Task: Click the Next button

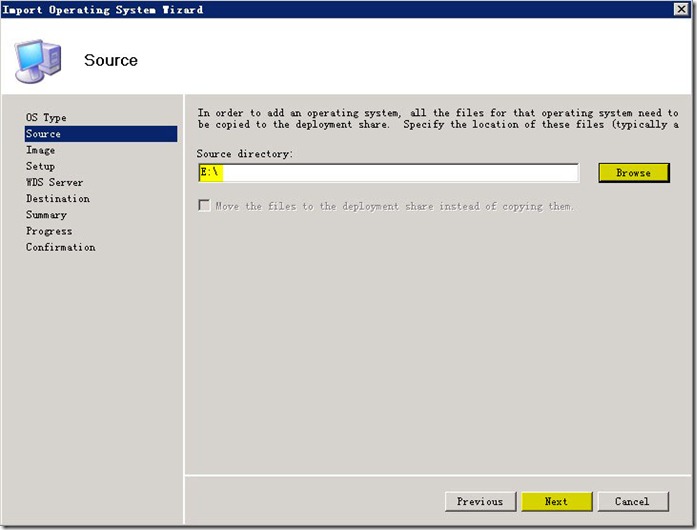Action: pyautogui.click(x=557, y=502)
